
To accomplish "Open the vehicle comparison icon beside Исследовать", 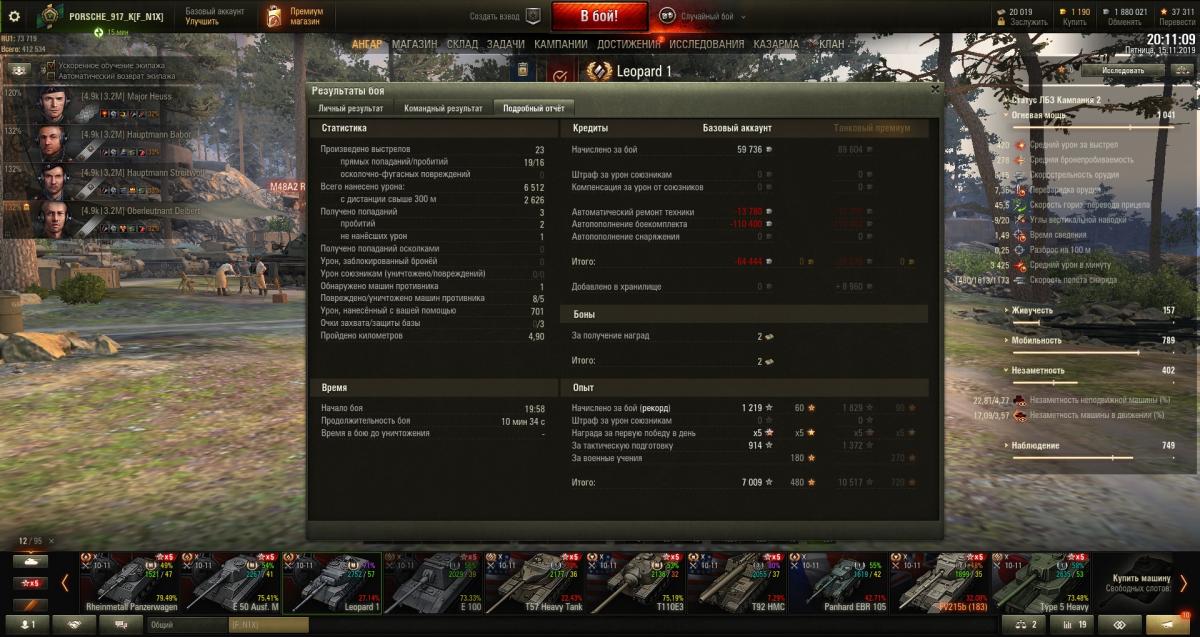I will [1183, 71].
